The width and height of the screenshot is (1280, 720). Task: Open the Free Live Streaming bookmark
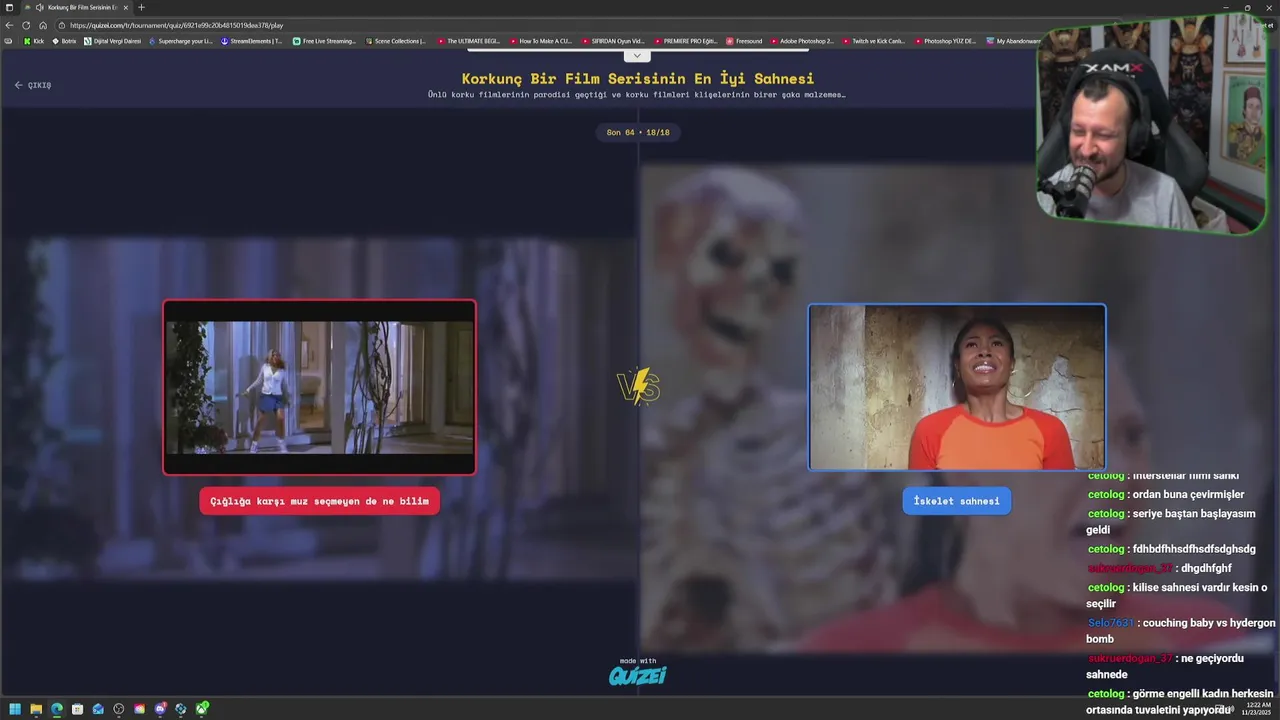pyautogui.click(x=324, y=41)
